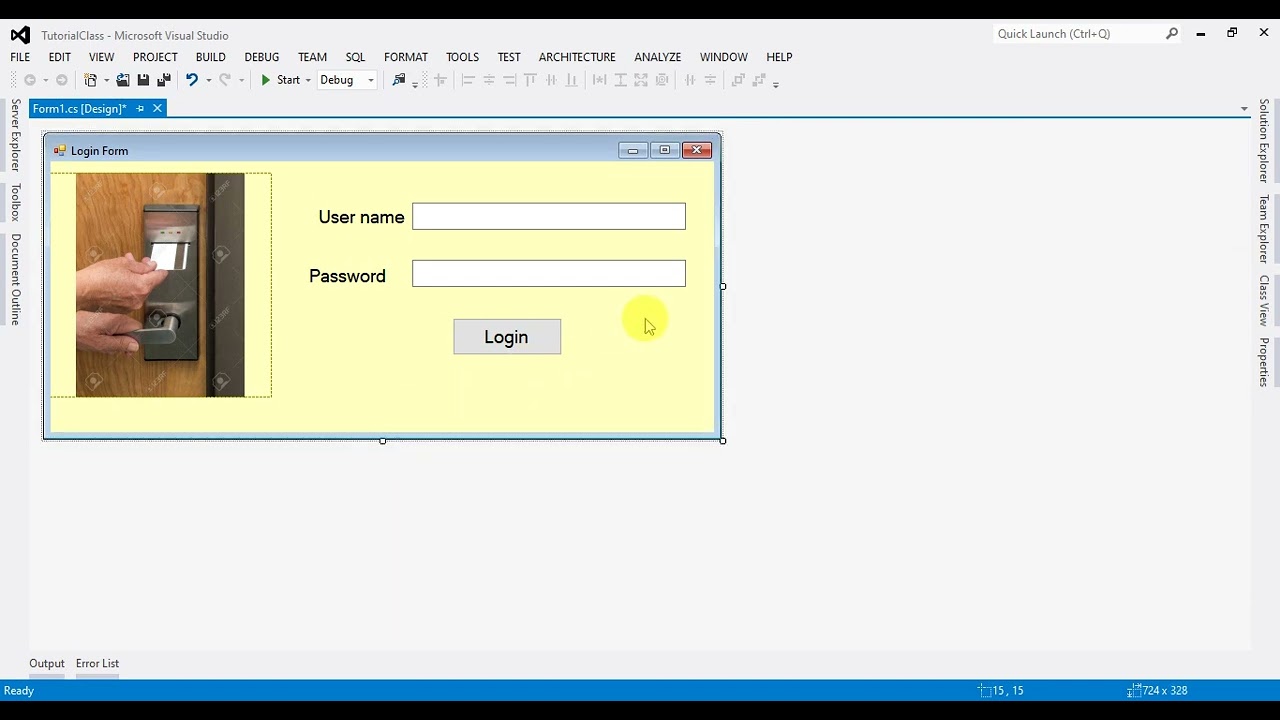Image resolution: width=1280 pixels, height=720 pixels.
Task: Open the PROJECT menu
Action: click(x=155, y=57)
